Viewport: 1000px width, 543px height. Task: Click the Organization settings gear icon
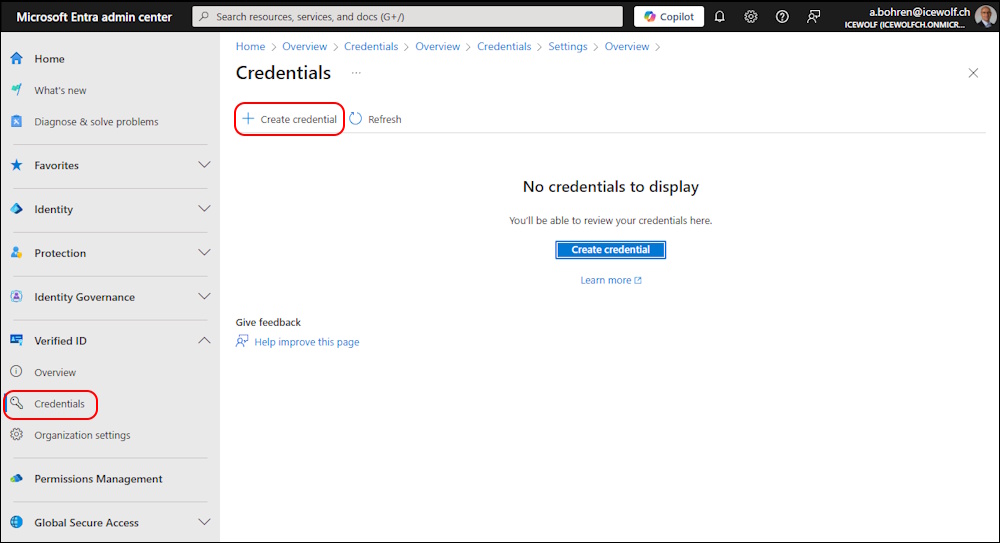(17, 435)
